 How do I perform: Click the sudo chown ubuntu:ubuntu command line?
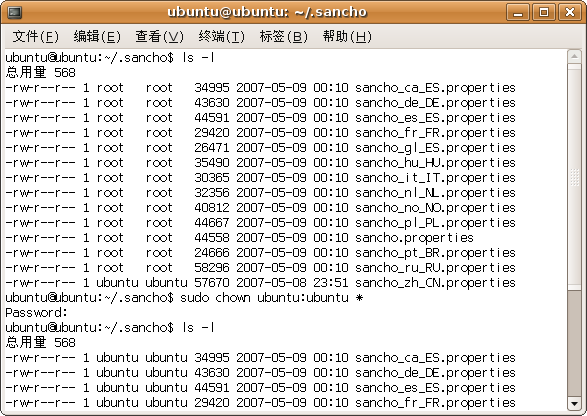[184, 298]
